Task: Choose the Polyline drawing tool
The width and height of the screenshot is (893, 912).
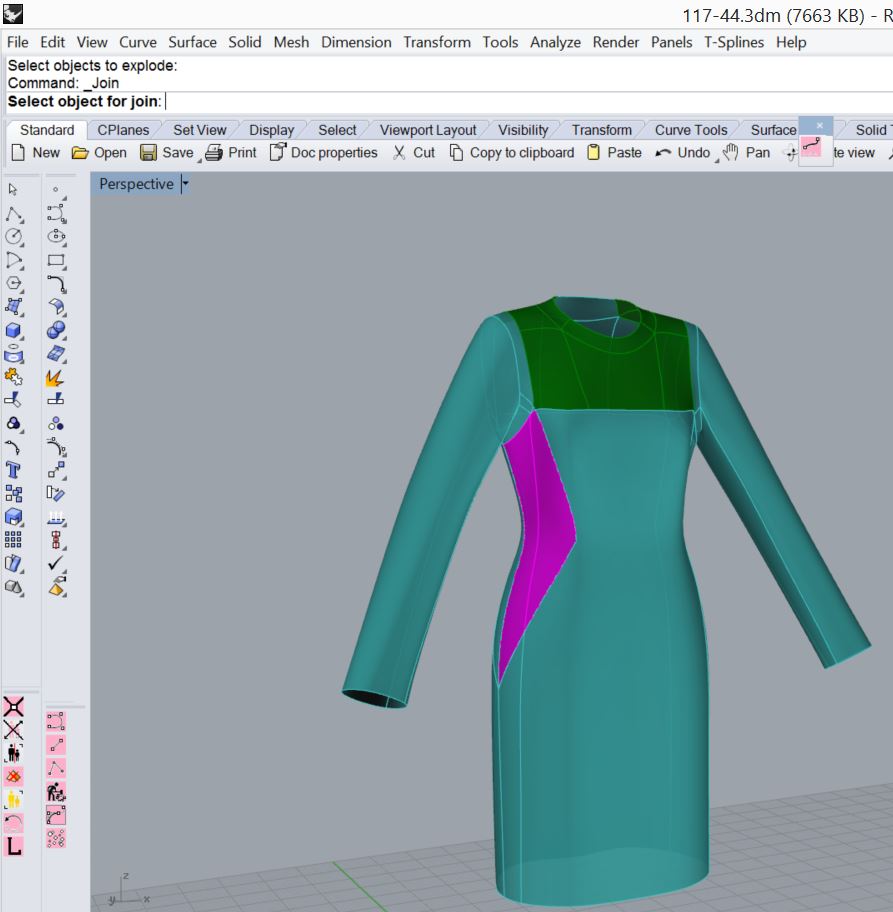Action: pos(14,214)
